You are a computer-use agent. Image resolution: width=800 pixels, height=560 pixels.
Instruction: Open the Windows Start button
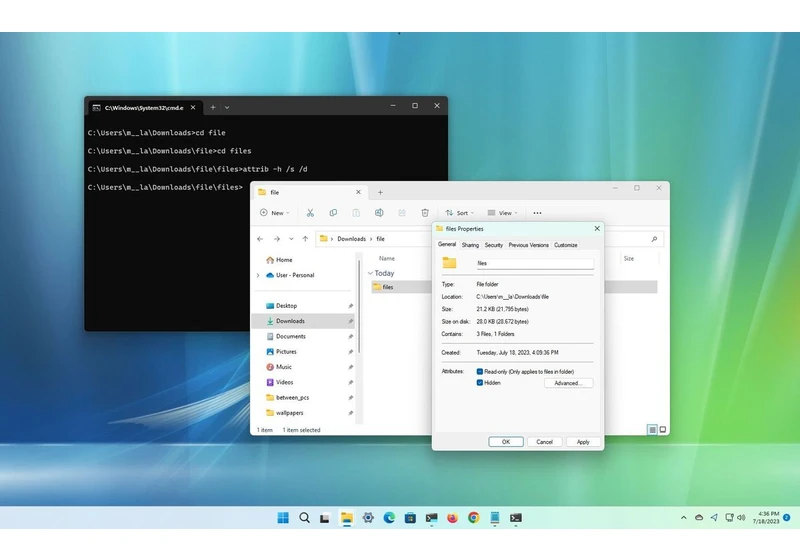point(283,518)
